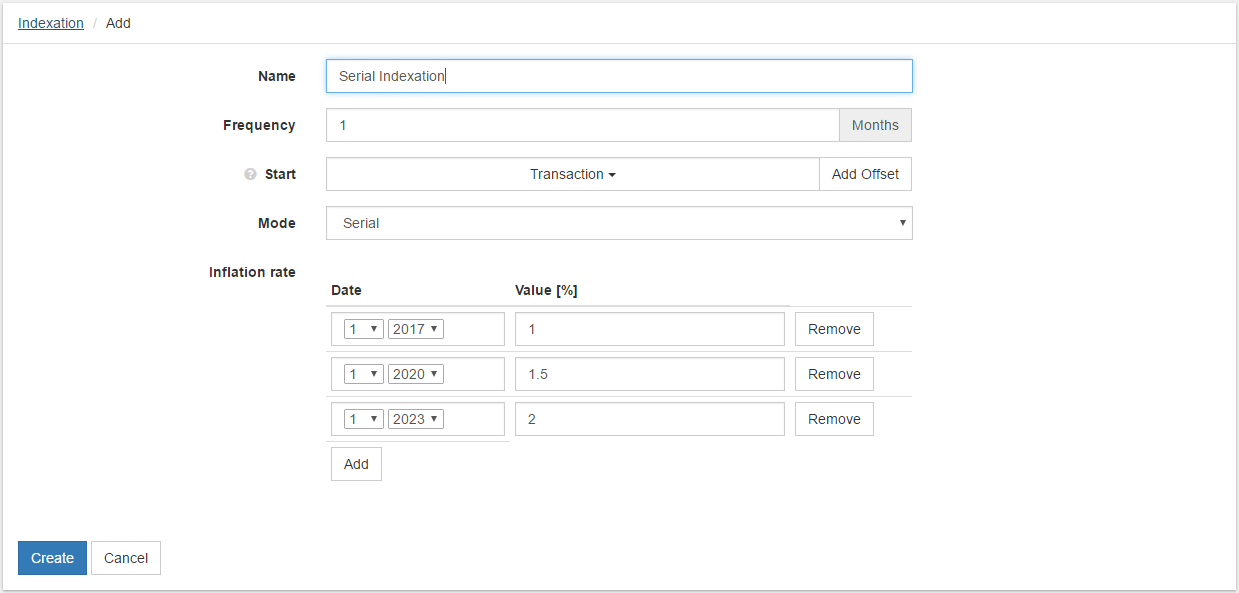Click the Add Offset button

pyautogui.click(x=865, y=174)
